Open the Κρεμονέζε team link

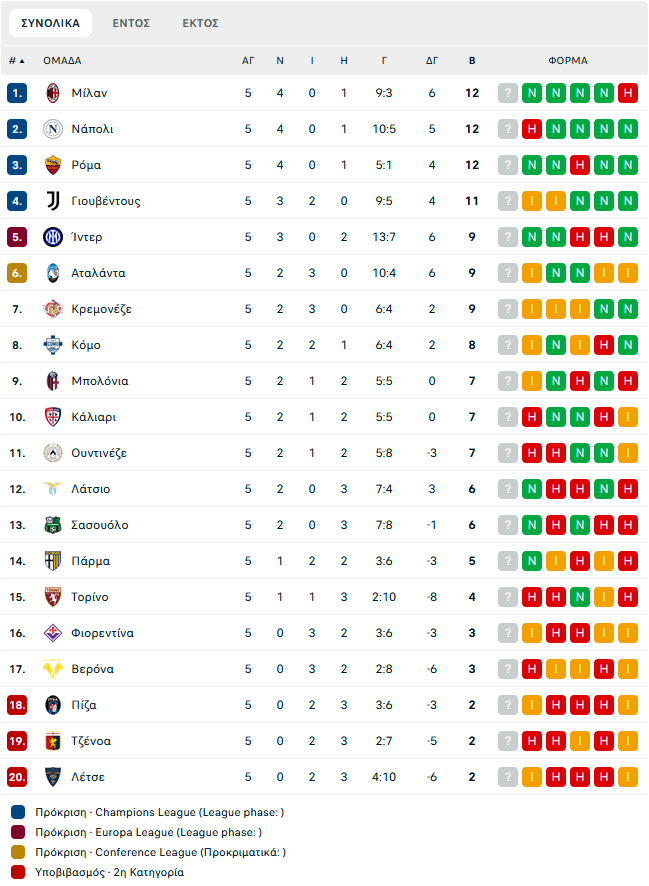pyautogui.click(x=101, y=309)
